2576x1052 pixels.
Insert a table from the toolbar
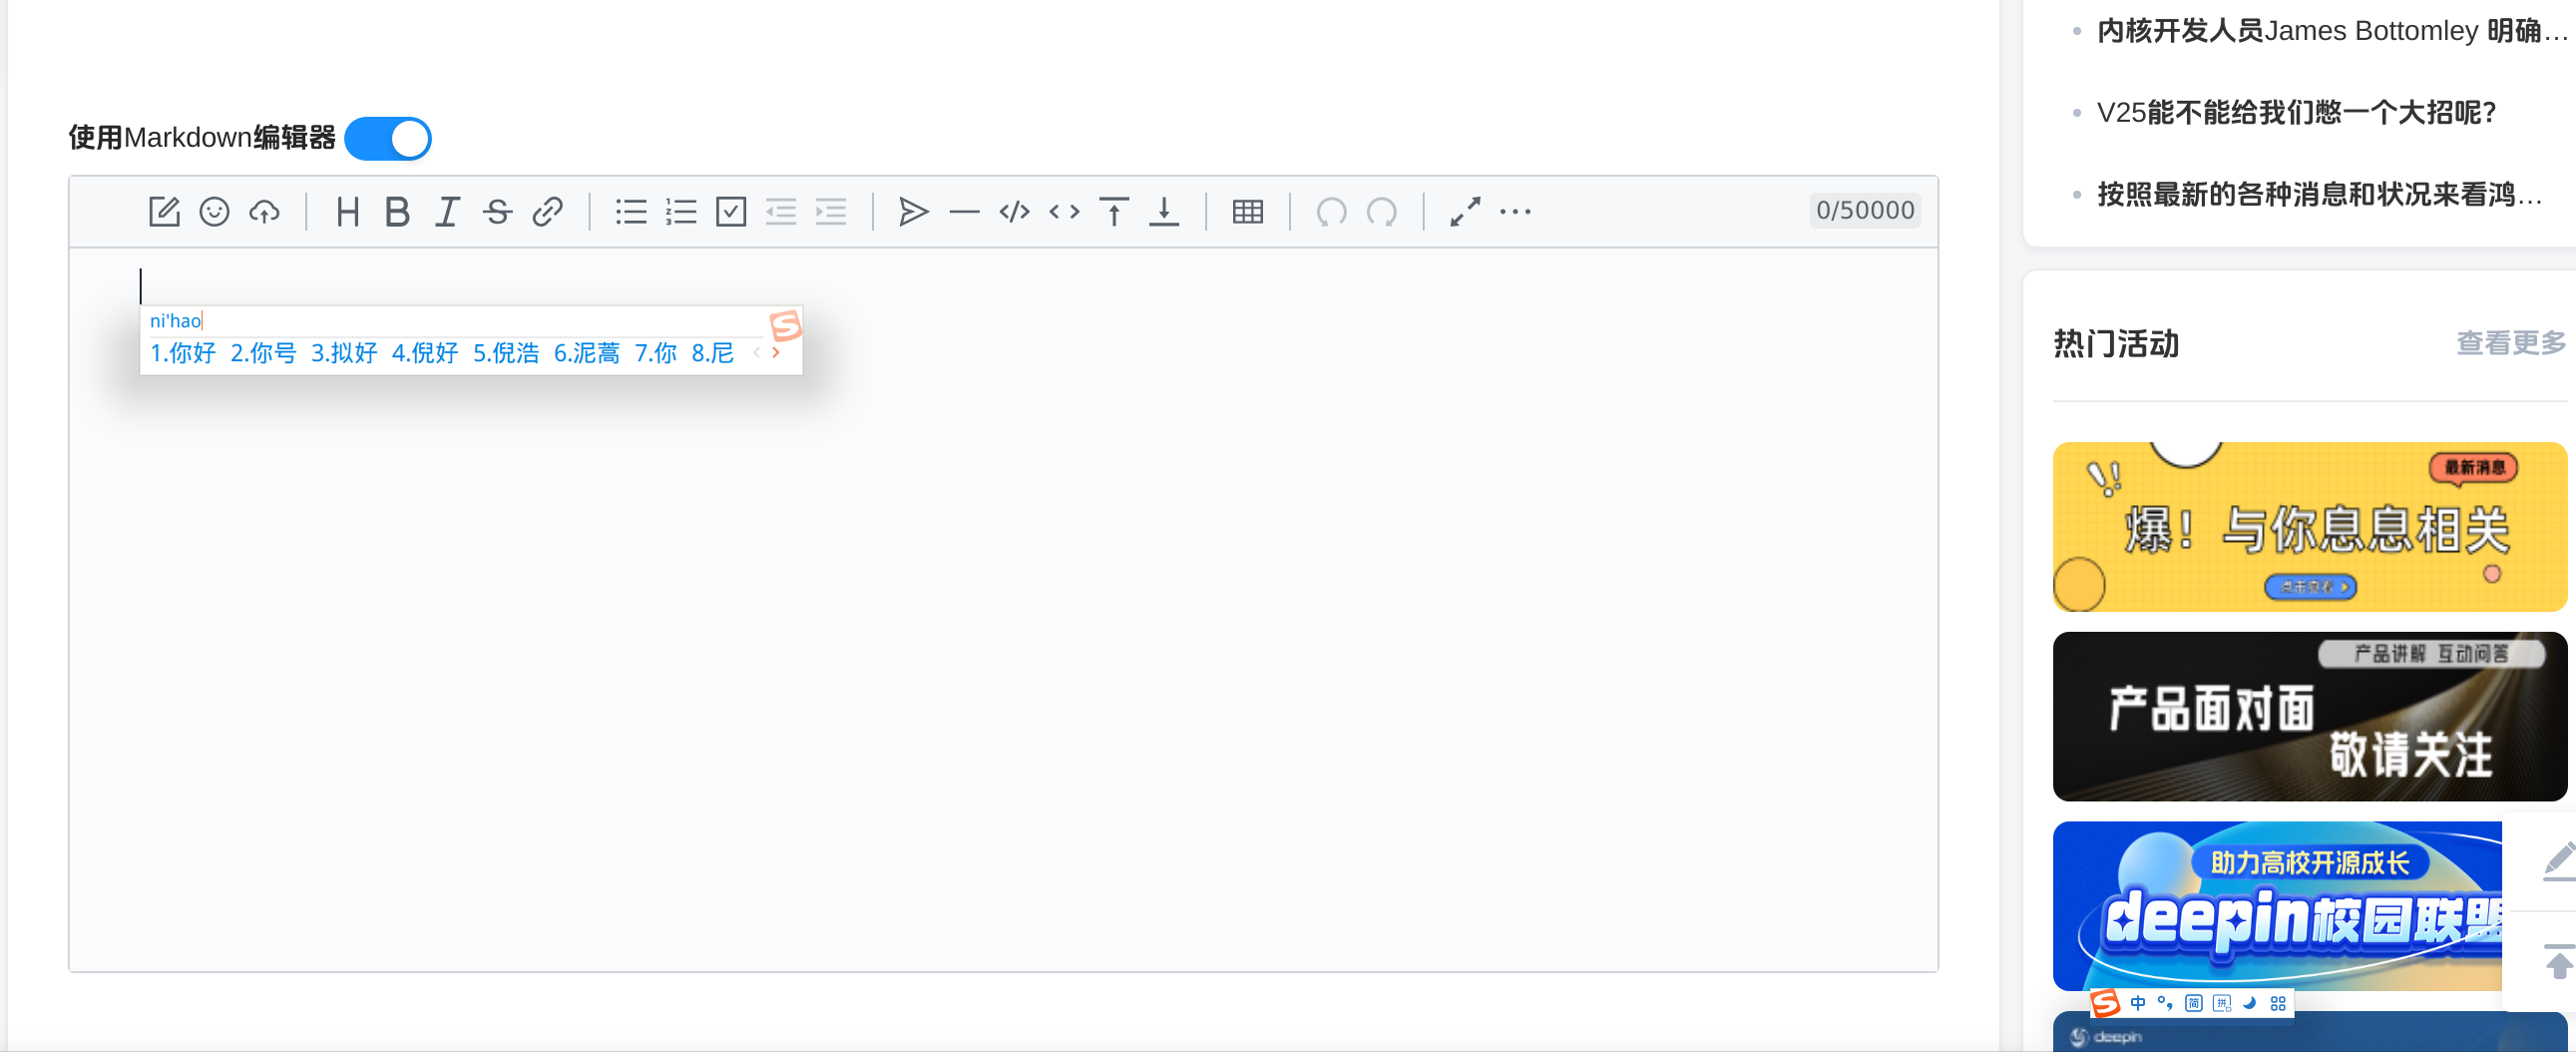click(1248, 211)
